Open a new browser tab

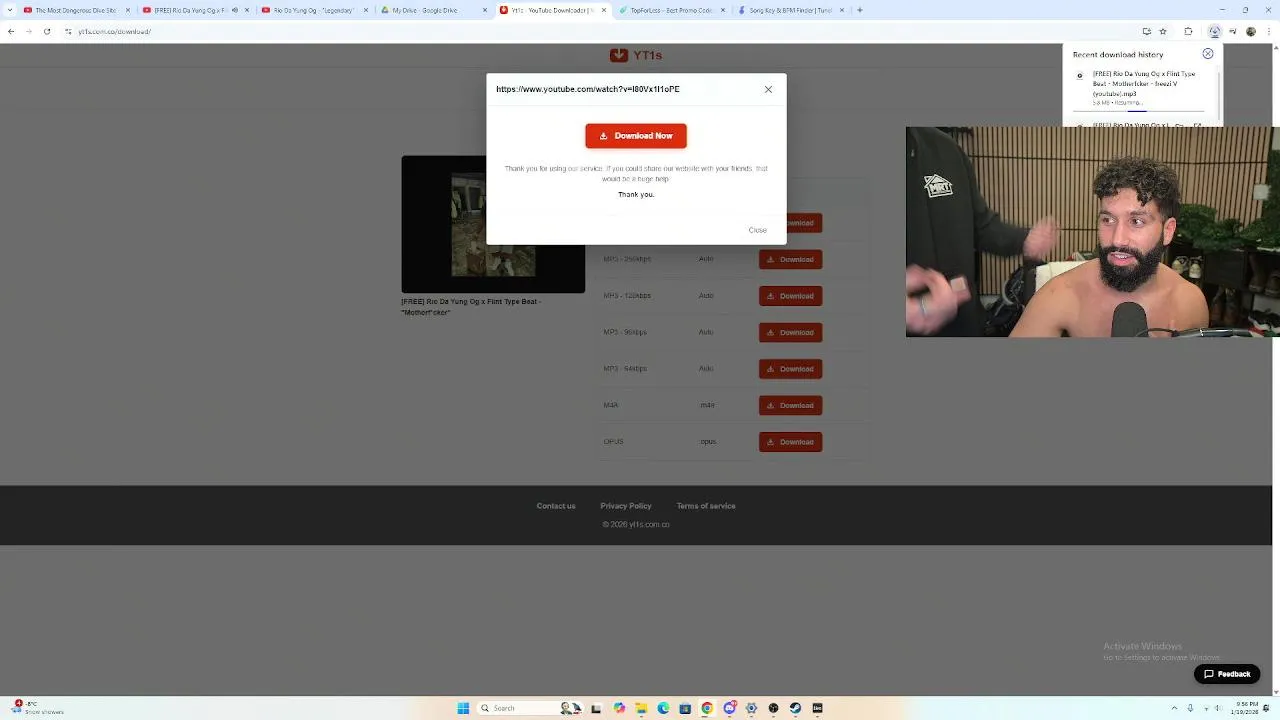pos(860,10)
